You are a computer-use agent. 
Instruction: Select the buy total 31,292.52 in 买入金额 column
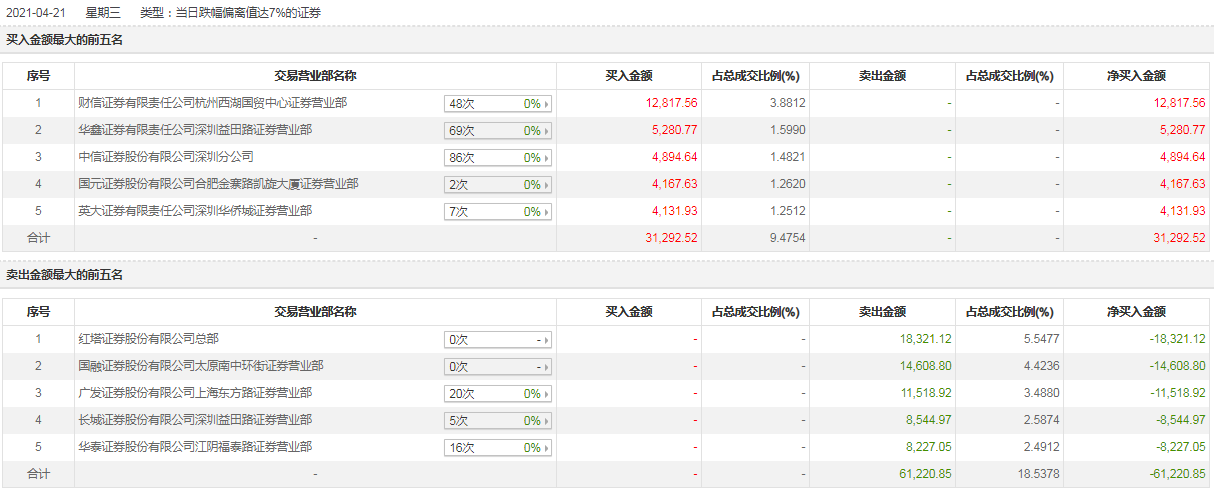pyautogui.click(x=672, y=238)
